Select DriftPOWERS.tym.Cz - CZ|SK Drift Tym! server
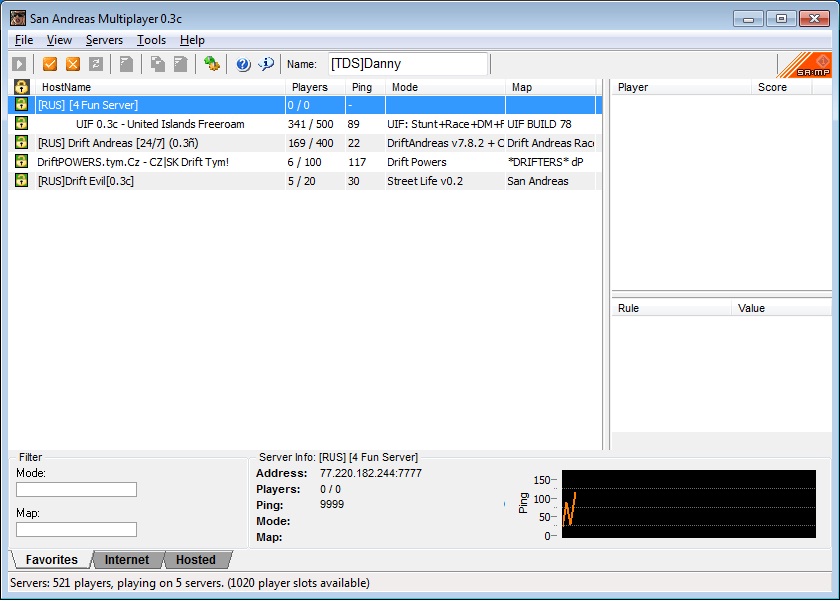Screen dimensions: 840x601 [305, 162]
